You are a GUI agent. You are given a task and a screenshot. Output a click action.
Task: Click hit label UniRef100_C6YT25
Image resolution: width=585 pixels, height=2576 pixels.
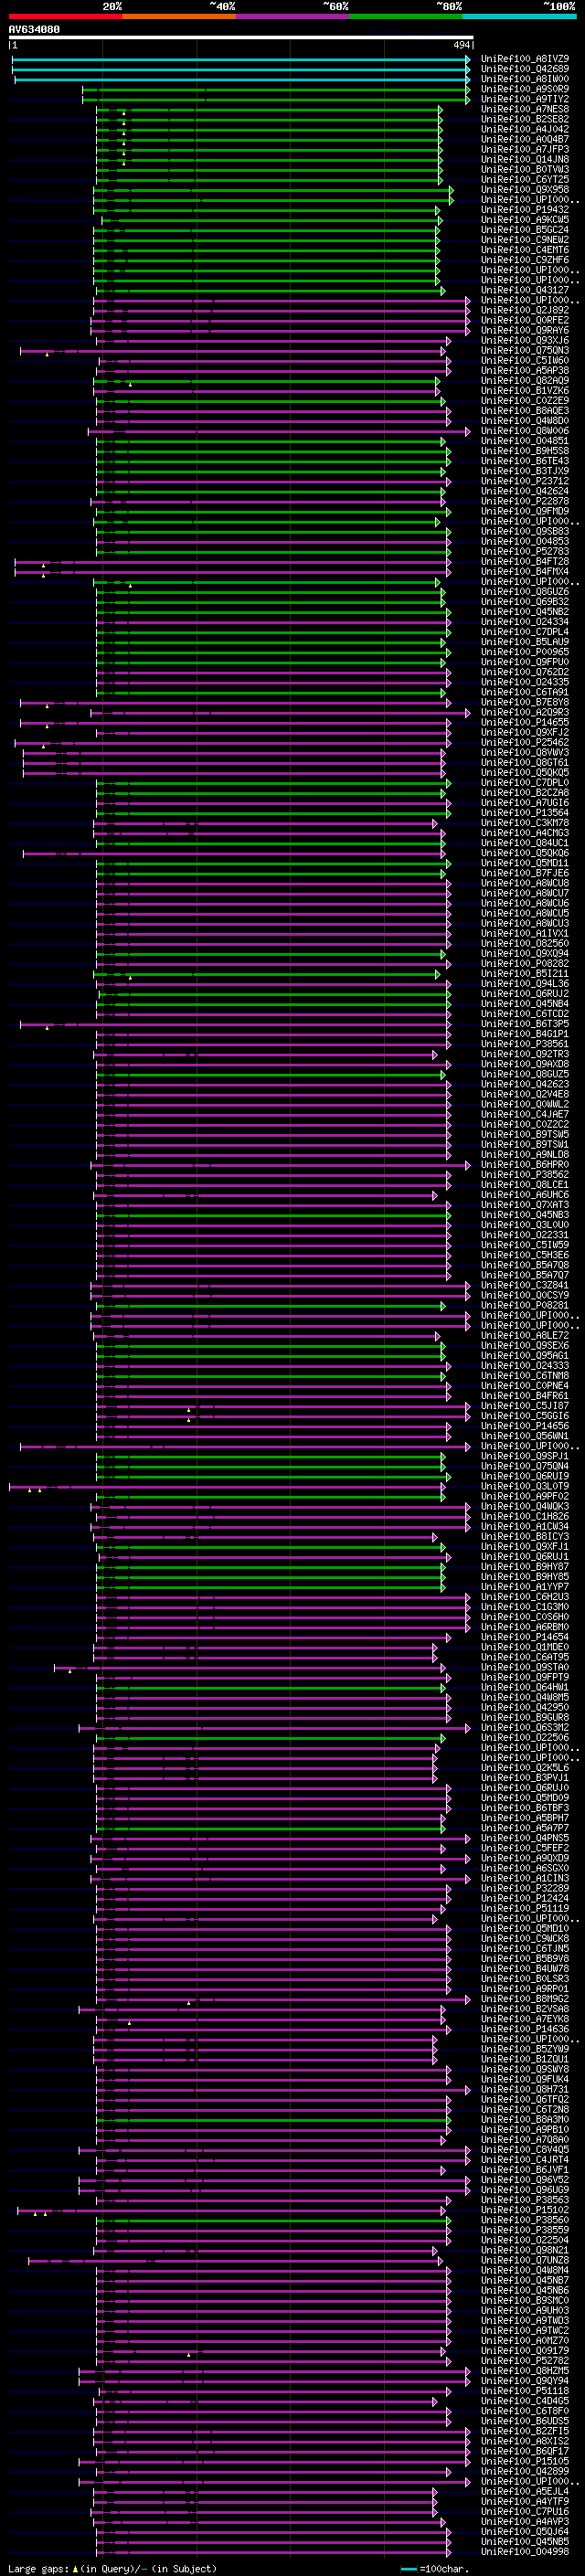click(525, 179)
